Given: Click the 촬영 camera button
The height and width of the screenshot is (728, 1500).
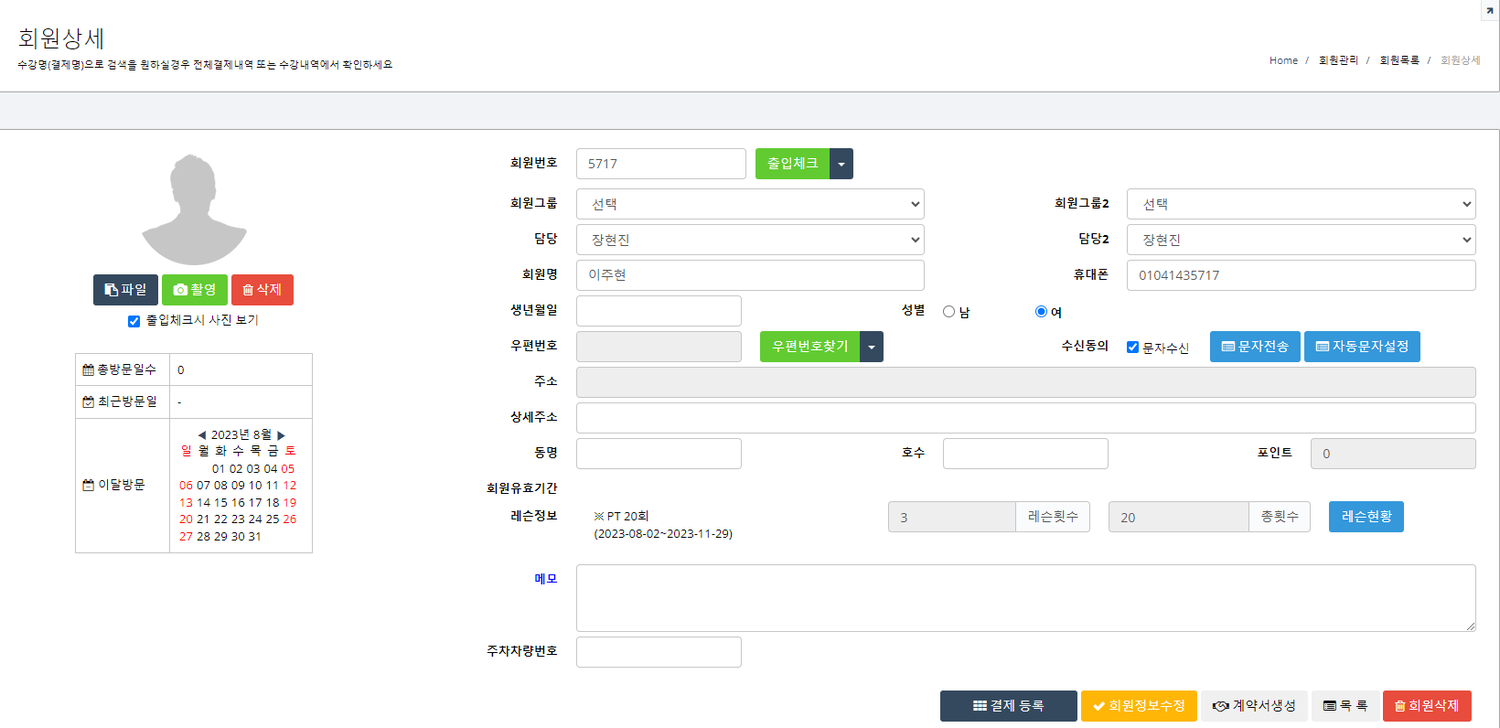Looking at the screenshot, I should pyautogui.click(x=195, y=290).
